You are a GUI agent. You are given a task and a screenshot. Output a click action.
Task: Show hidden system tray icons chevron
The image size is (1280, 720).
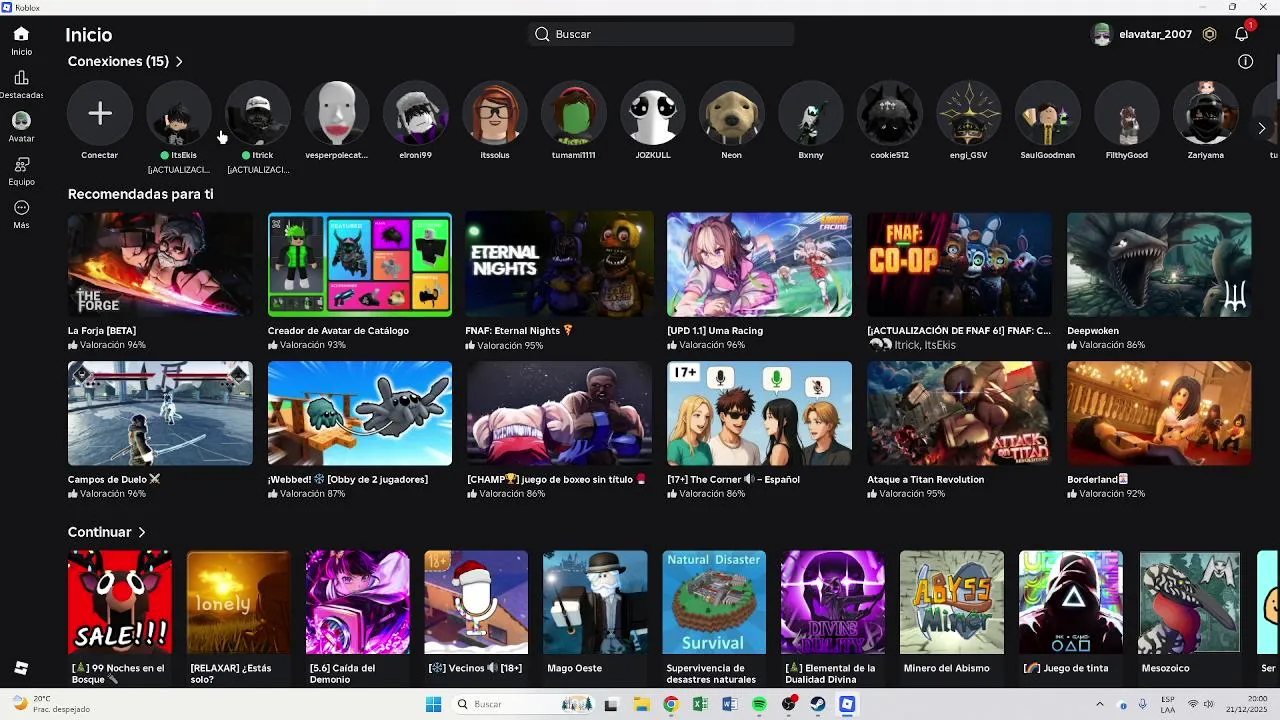(1100, 704)
